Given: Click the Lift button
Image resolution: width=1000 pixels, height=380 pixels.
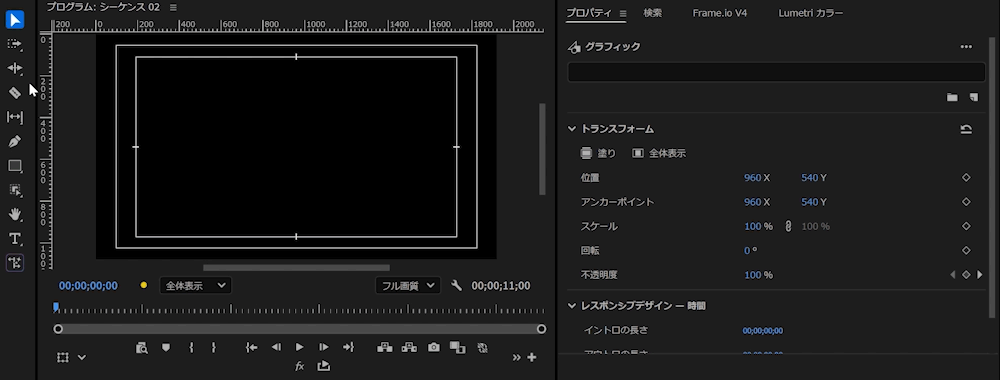Looking at the screenshot, I should point(385,347).
